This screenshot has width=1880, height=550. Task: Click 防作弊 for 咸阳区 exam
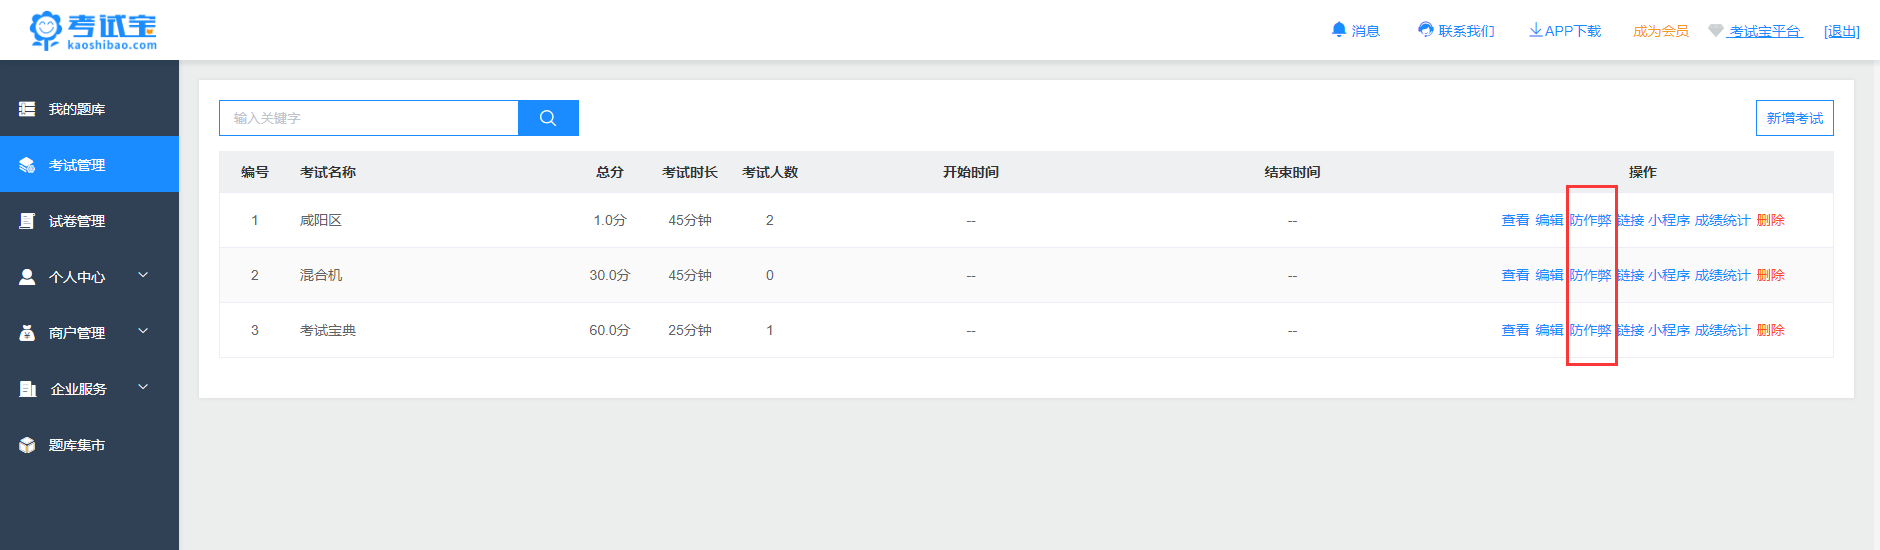pos(1590,220)
